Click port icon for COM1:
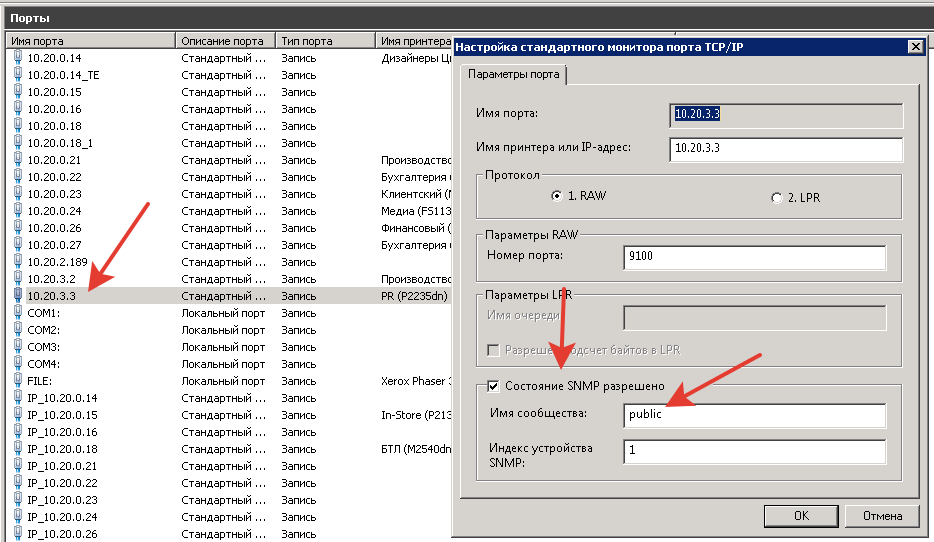This screenshot has height=542, width=934. [18, 313]
